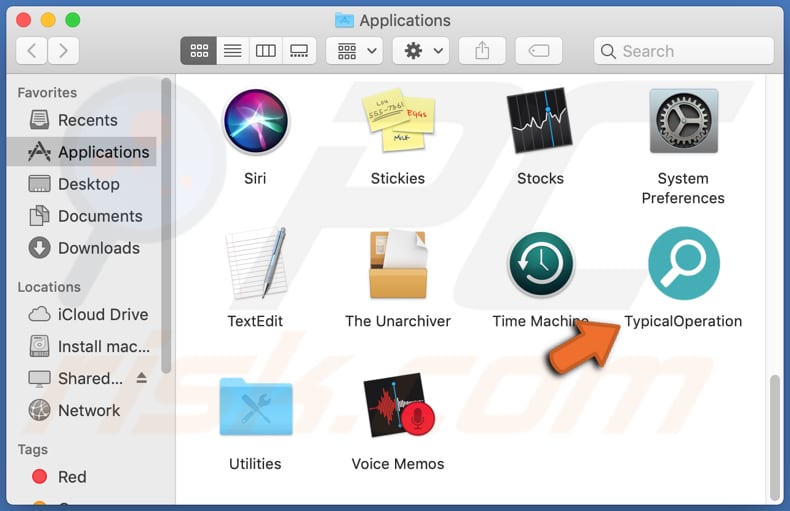
Task: Click the Edit Tags toolbar button
Action: coord(539,50)
